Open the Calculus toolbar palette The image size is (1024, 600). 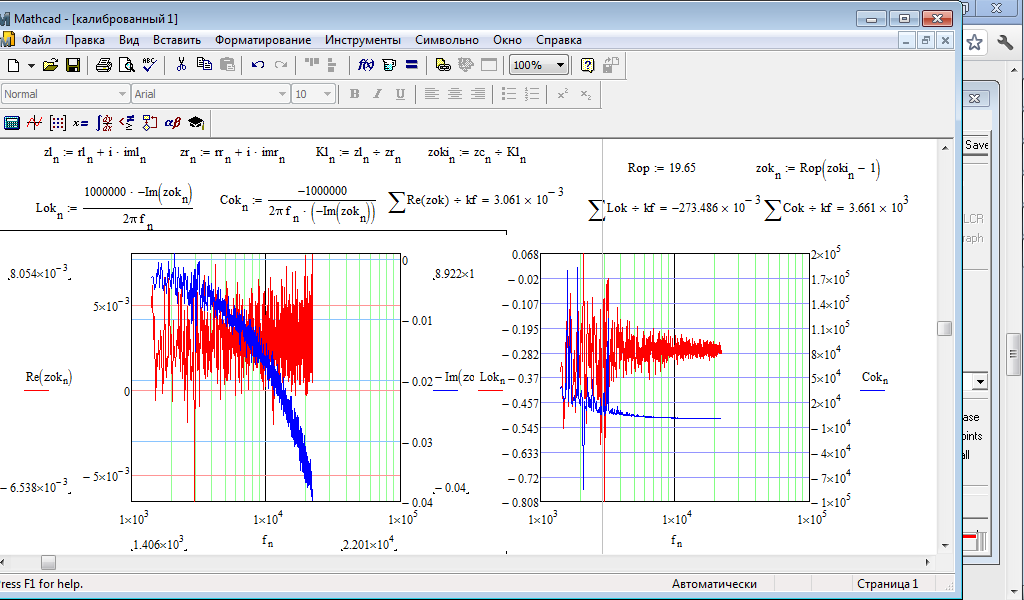(x=104, y=123)
